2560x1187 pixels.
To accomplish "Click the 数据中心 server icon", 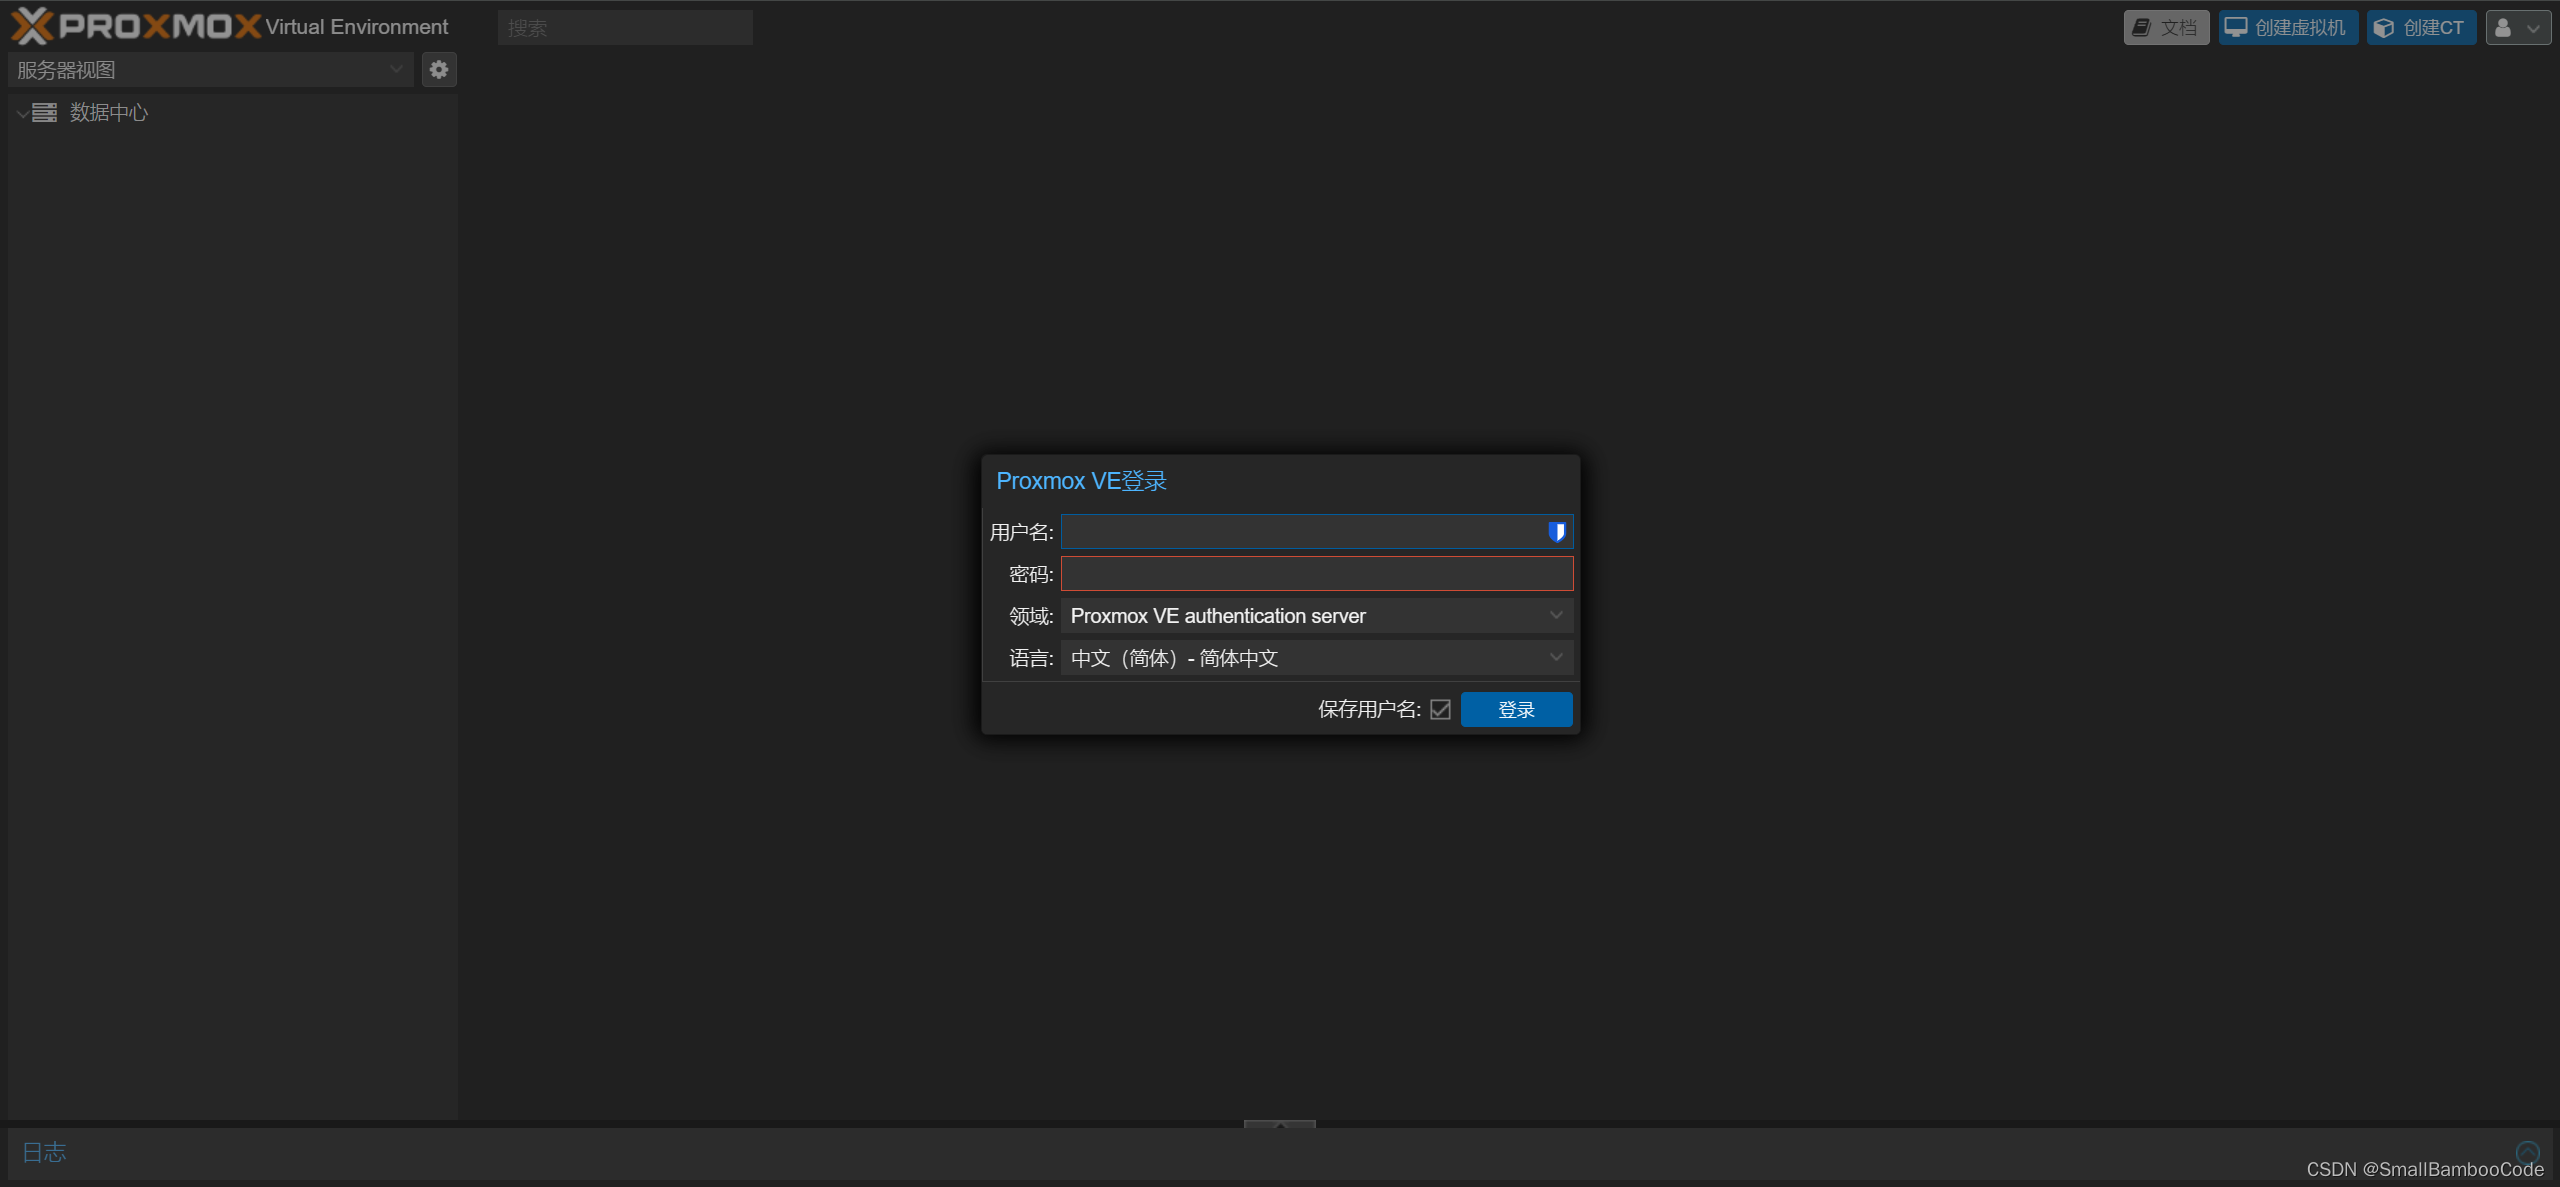I will pyautogui.click(x=45, y=113).
